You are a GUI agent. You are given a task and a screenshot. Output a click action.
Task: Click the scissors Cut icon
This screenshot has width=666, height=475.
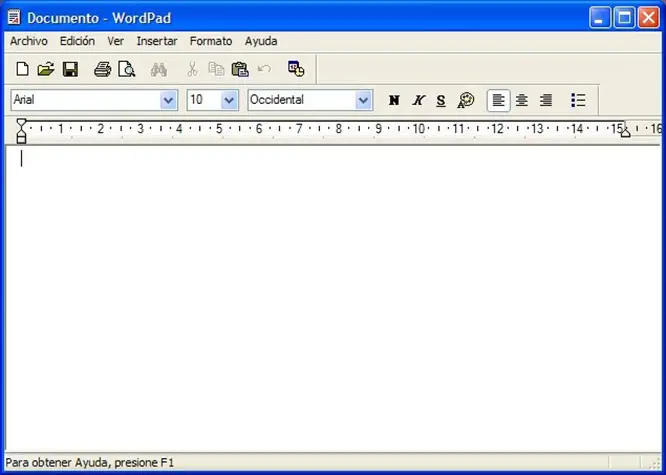click(192, 69)
